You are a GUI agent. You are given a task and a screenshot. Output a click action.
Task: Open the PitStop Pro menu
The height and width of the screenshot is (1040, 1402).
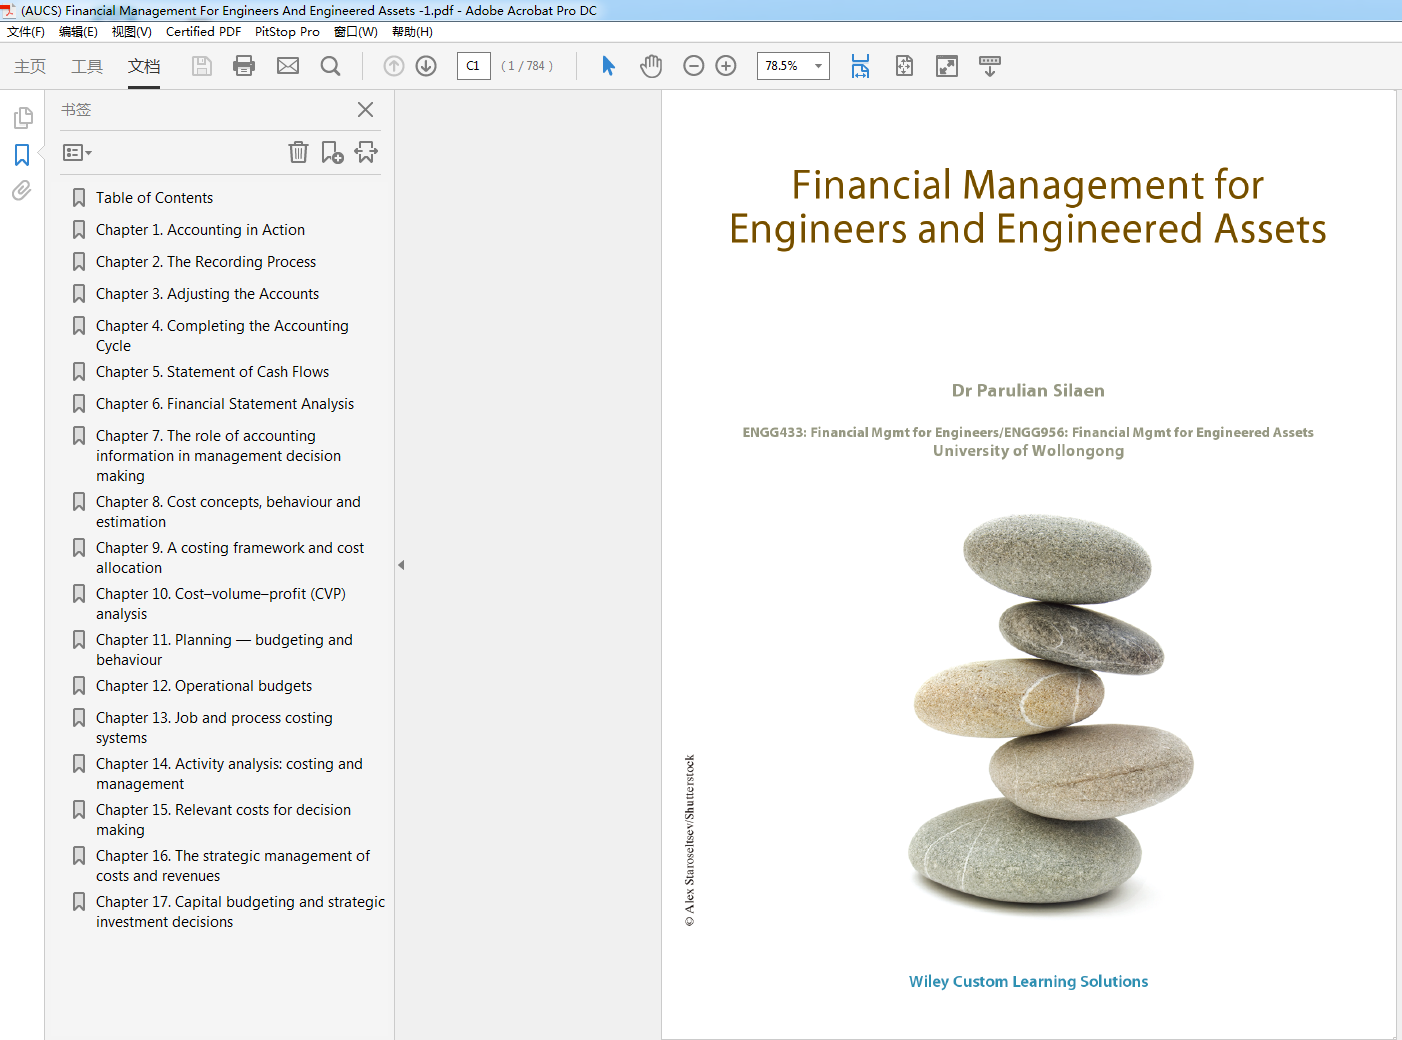coord(287,32)
